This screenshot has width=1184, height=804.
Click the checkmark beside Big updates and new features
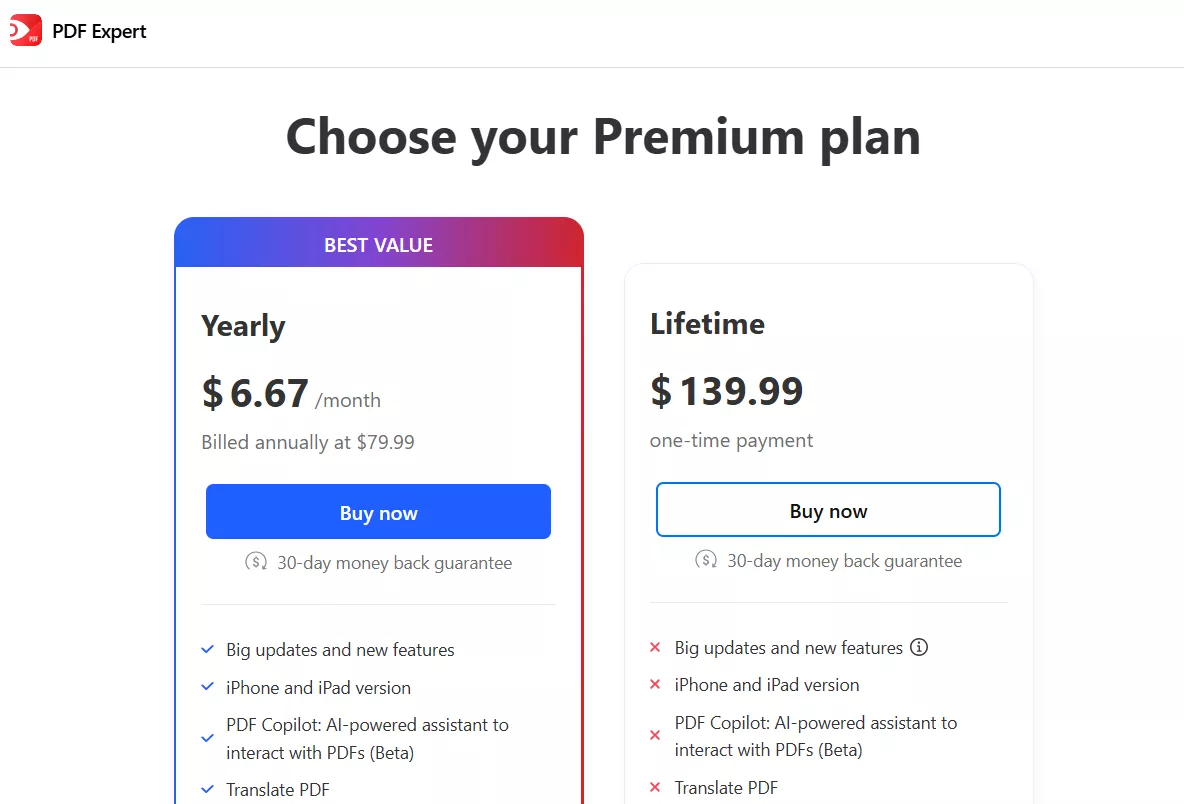(x=207, y=650)
